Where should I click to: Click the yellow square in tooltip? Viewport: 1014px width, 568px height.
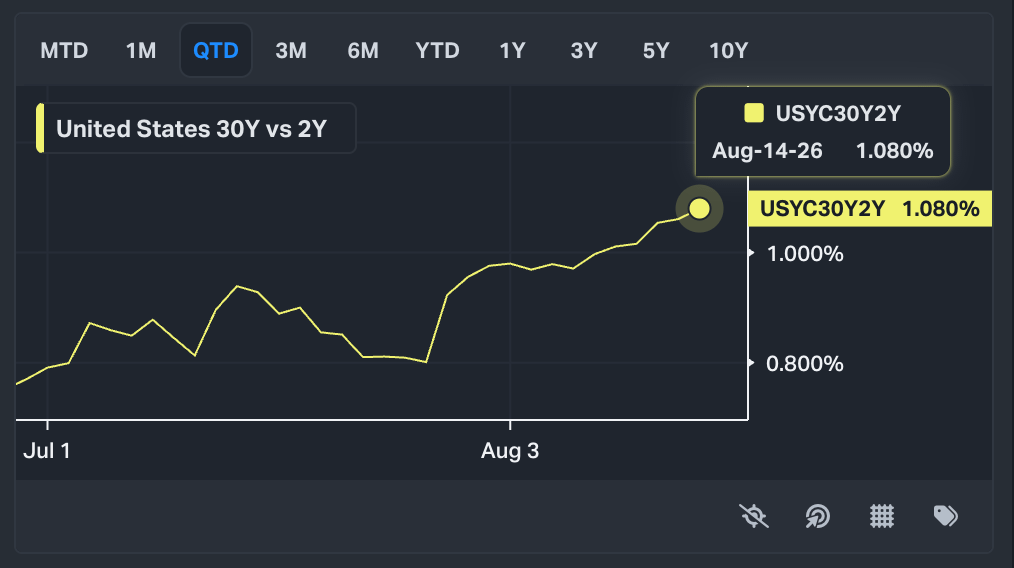click(754, 113)
